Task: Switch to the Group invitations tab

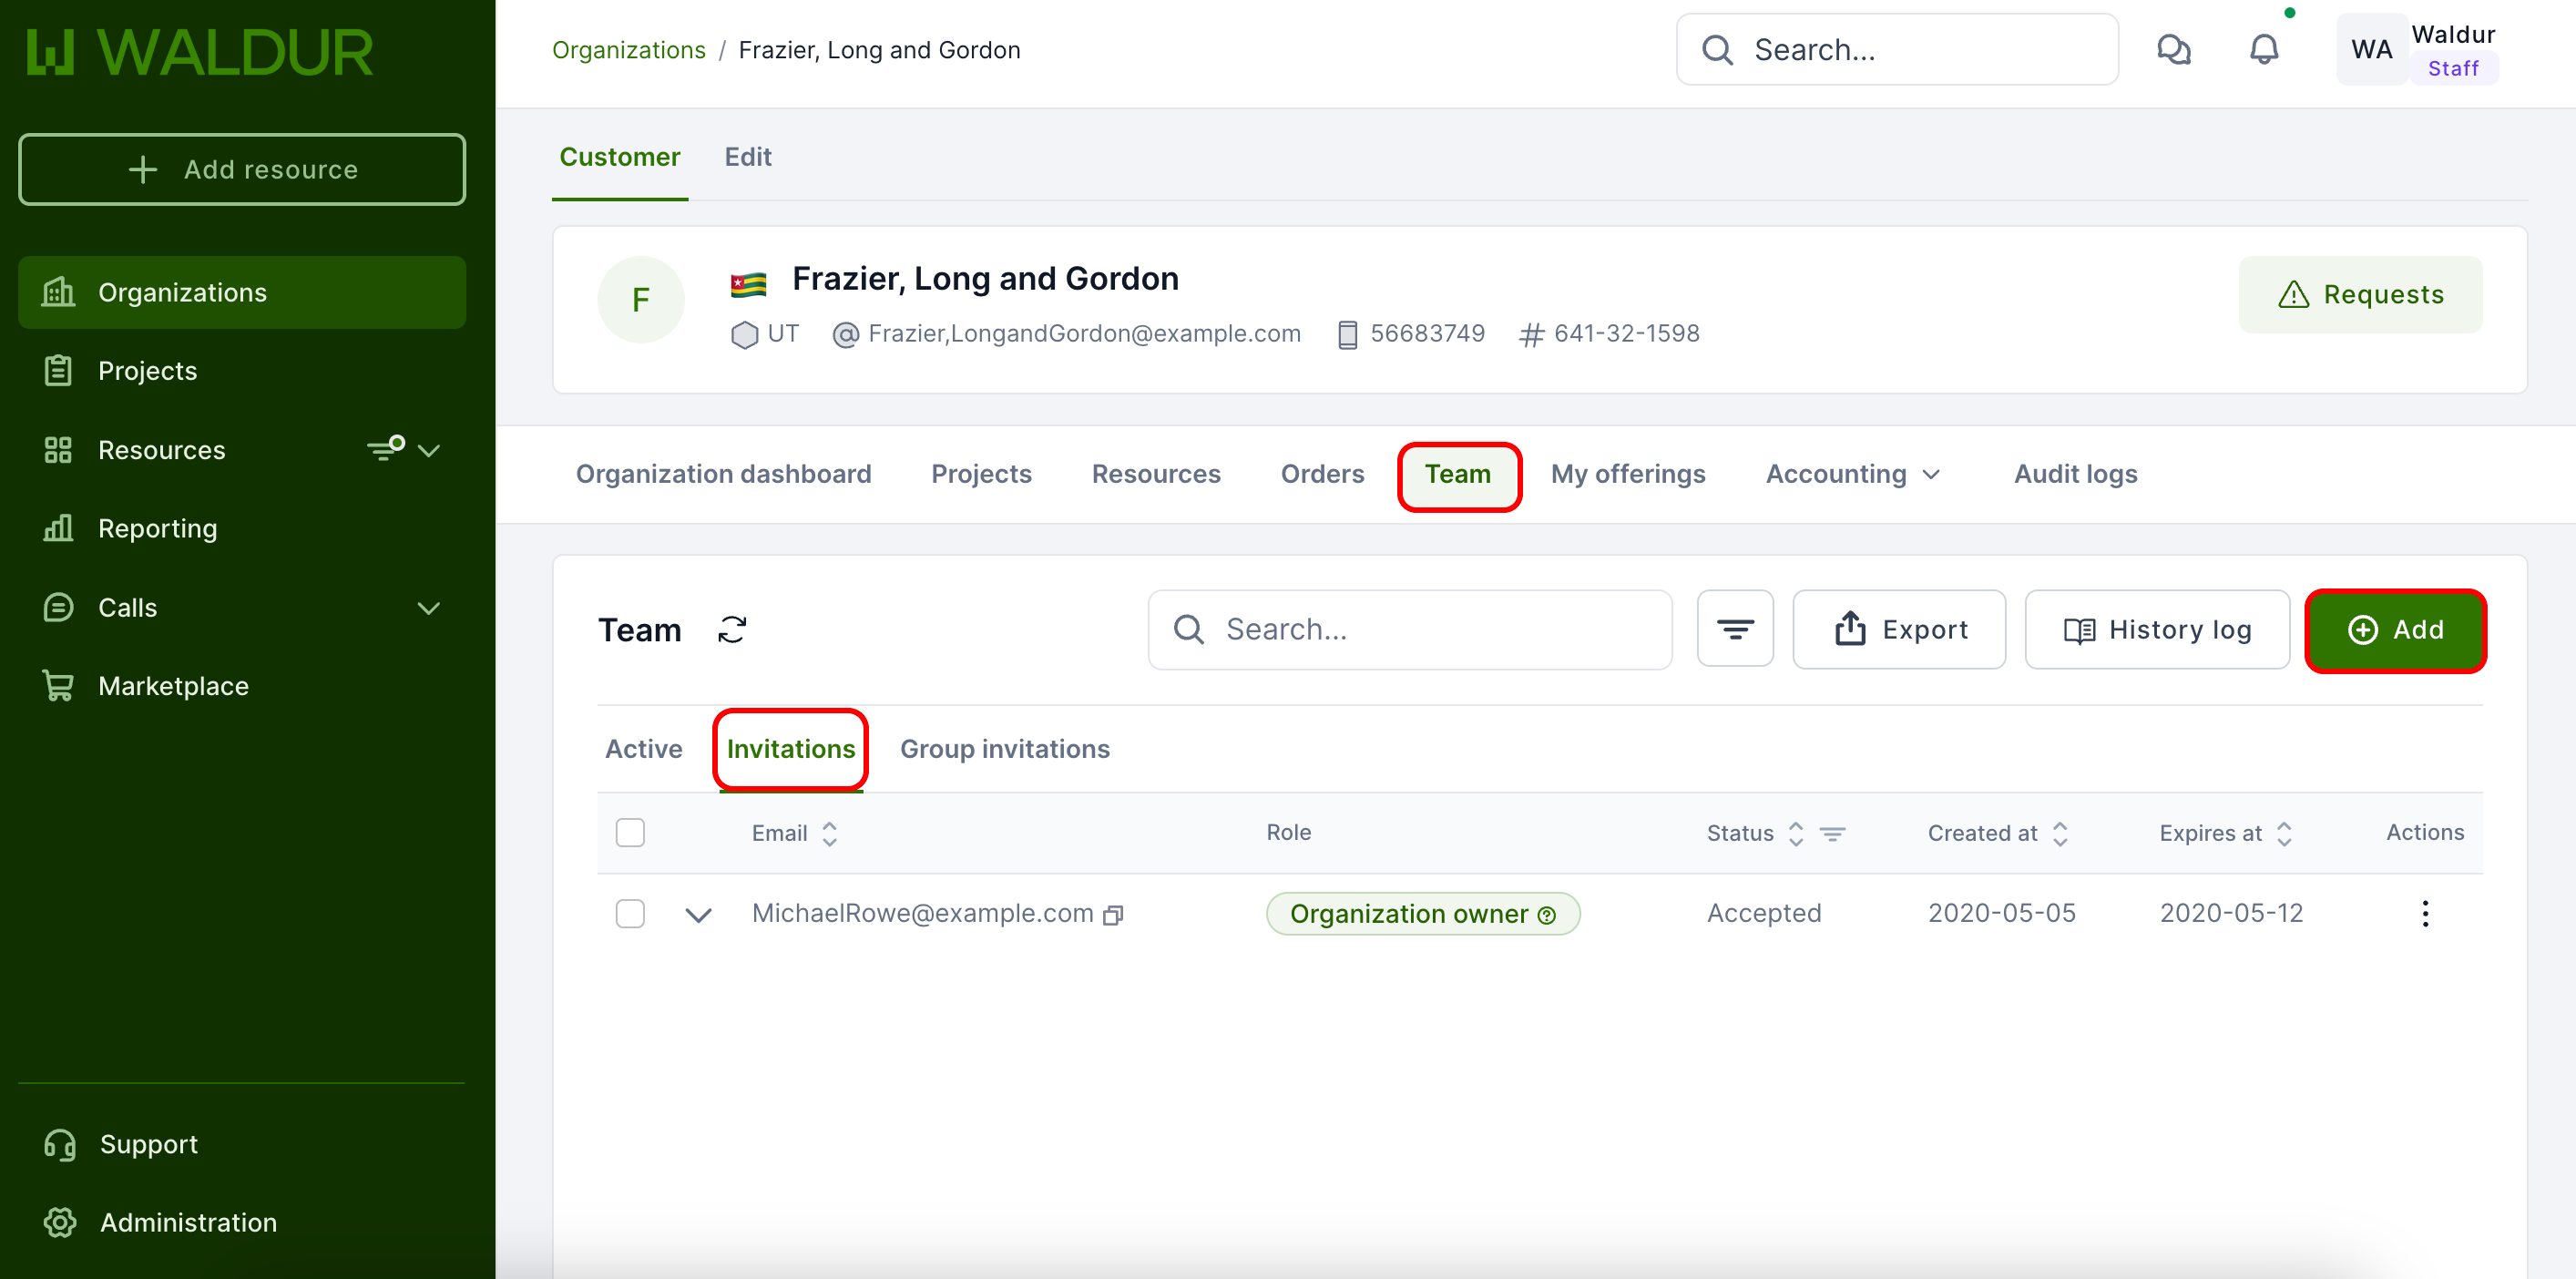Action: [x=1004, y=749]
